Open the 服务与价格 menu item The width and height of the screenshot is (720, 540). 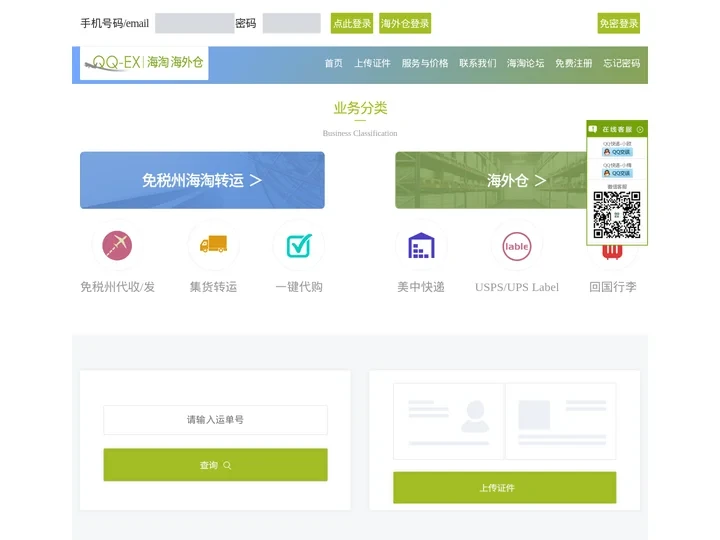pyautogui.click(x=425, y=63)
